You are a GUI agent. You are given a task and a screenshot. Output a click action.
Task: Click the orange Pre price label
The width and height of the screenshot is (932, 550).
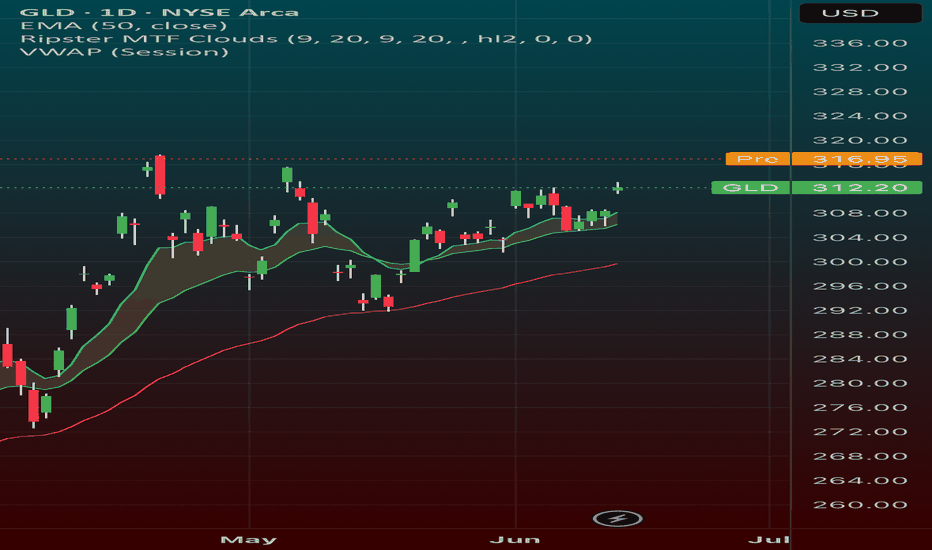click(x=757, y=159)
